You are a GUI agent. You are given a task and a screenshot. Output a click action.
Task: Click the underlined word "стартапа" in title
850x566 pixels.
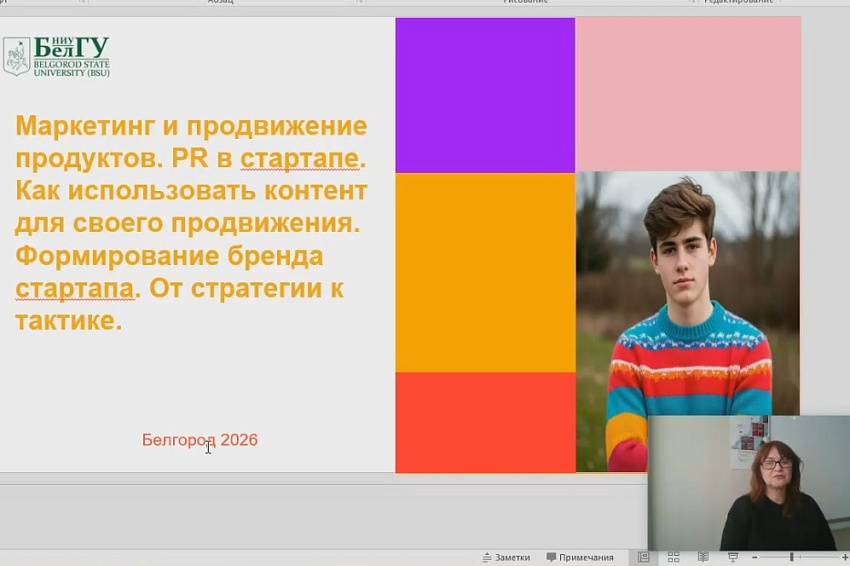click(x=74, y=289)
